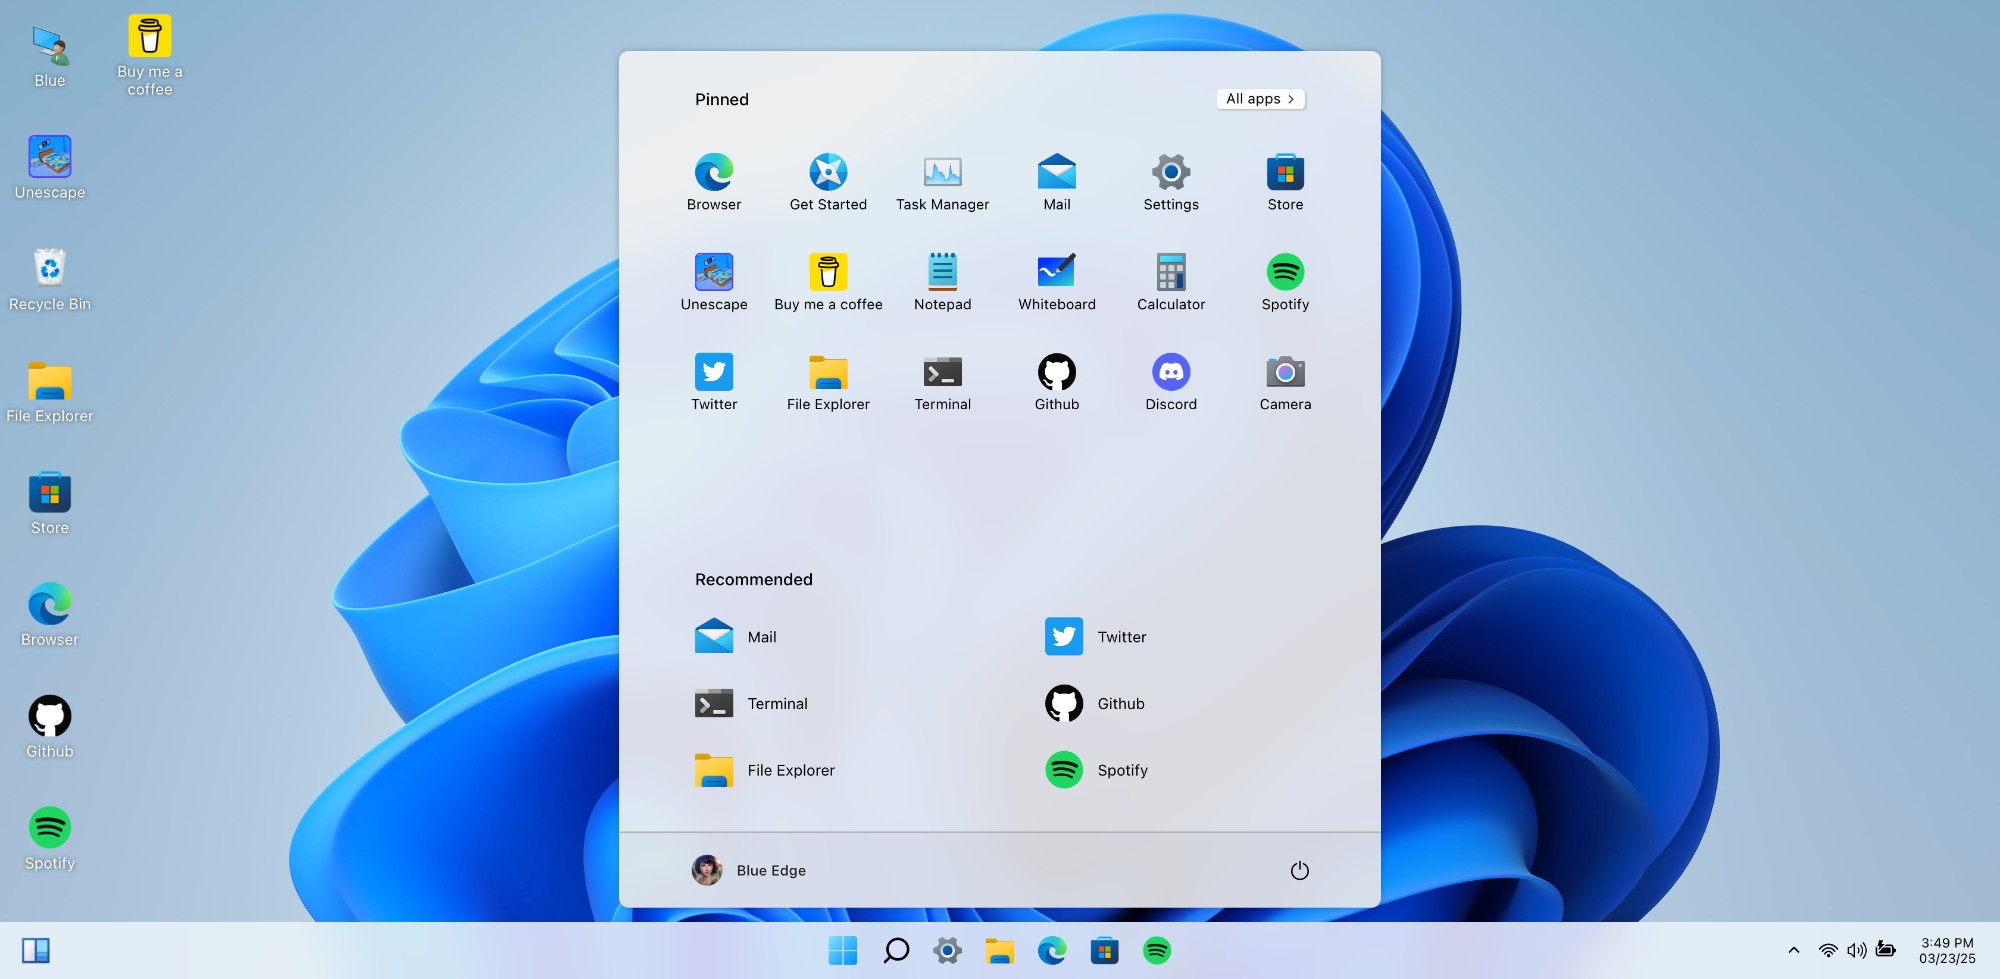Open recommended Terminal item

[x=752, y=704]
